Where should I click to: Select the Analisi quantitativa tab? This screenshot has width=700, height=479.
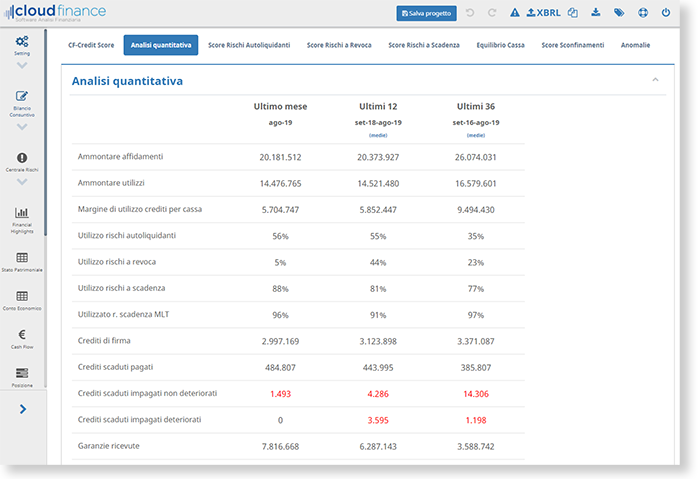[x=161, y=45]
